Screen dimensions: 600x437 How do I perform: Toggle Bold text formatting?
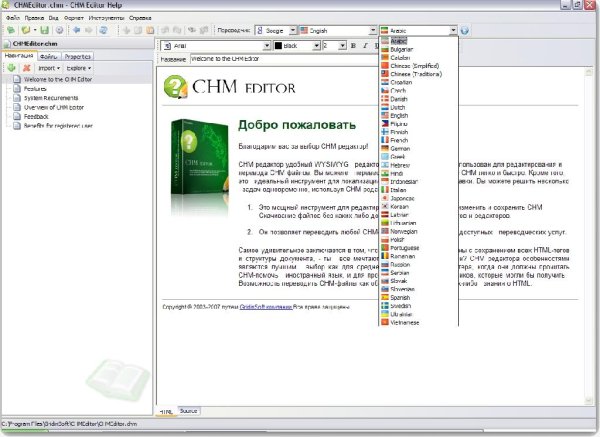(353, 46)
